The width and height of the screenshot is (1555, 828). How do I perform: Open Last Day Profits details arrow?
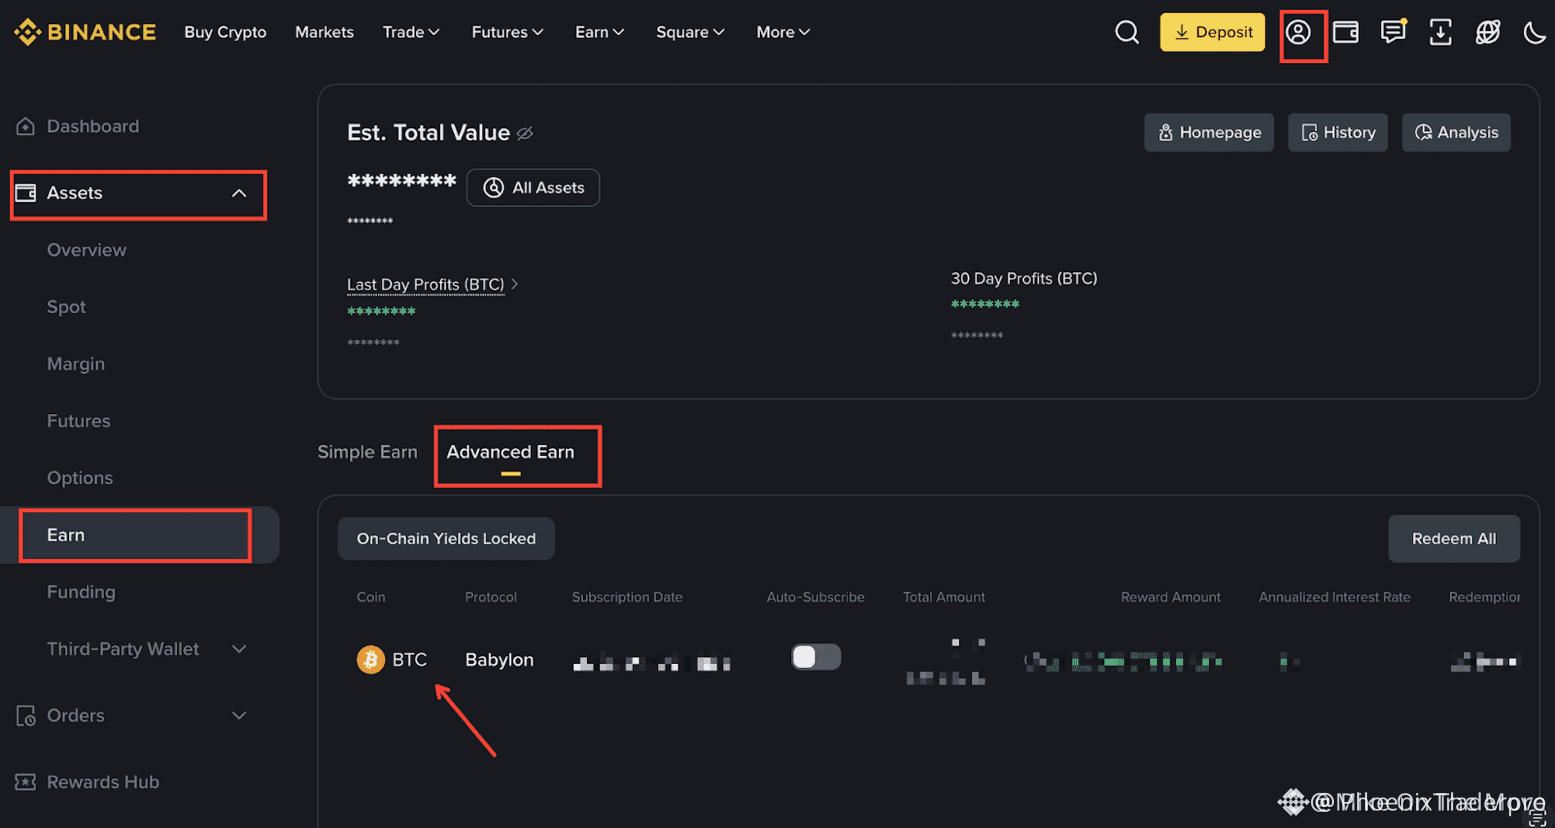(x=515, y=284)
